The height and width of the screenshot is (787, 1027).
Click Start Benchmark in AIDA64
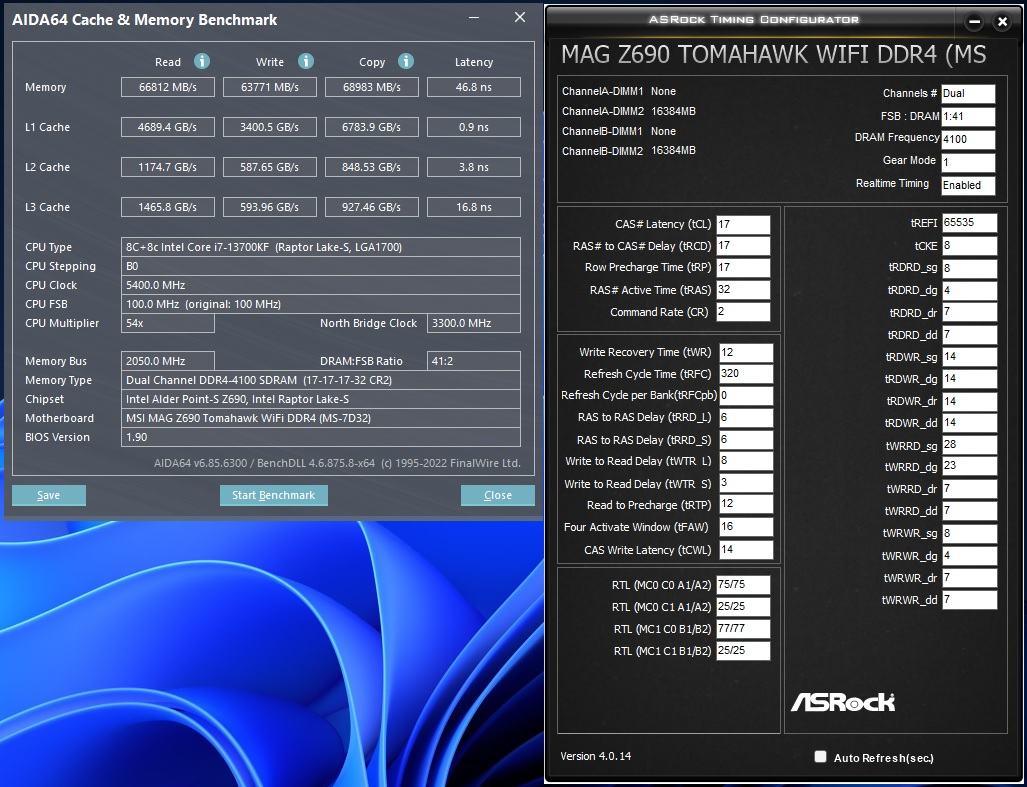click(x=274, y=495)
